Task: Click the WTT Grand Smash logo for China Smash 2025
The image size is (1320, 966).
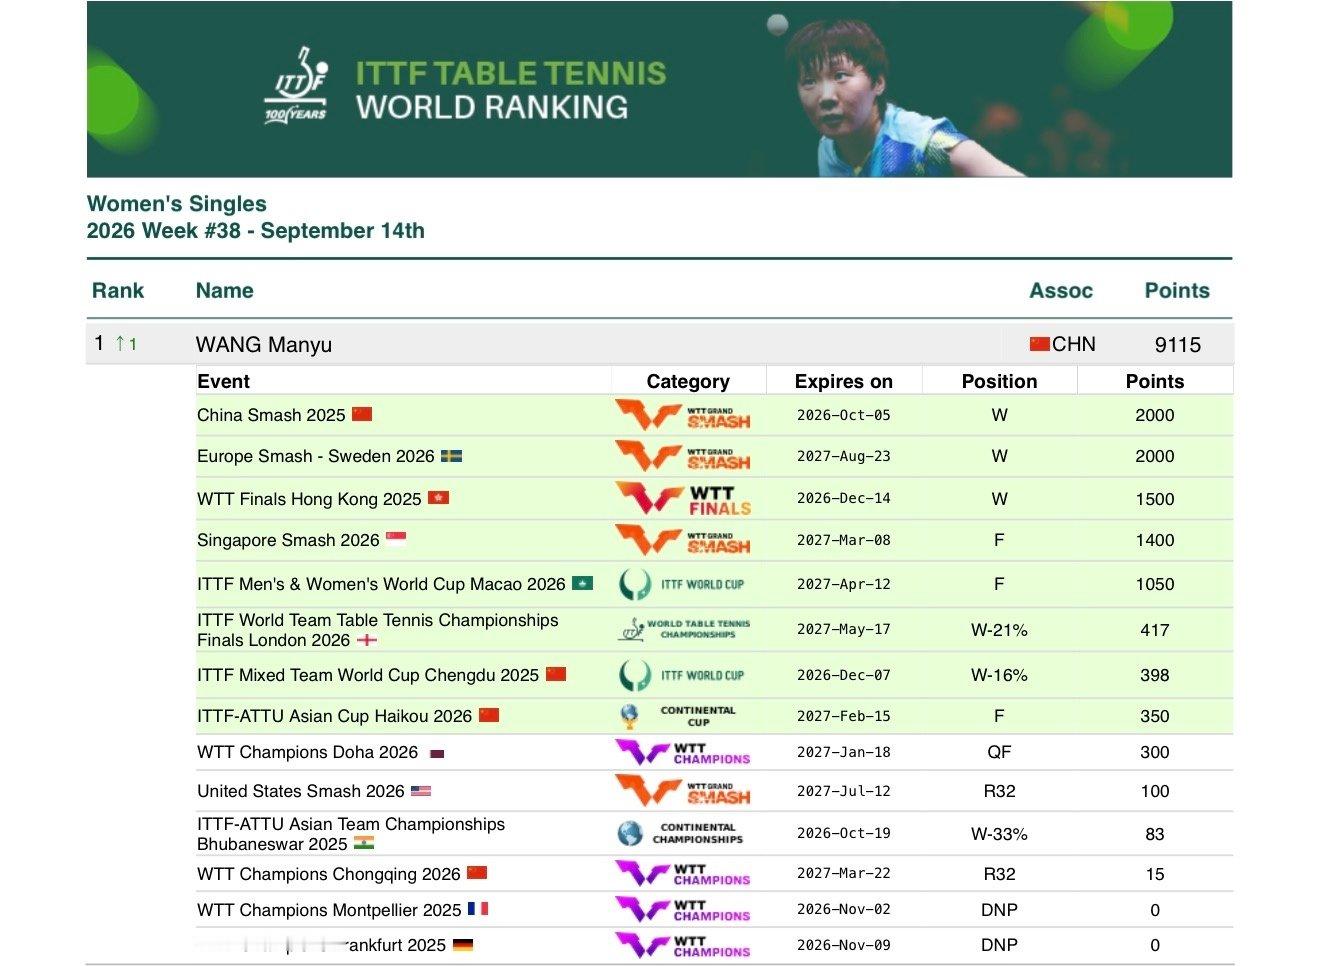Action: pos(683,415)
